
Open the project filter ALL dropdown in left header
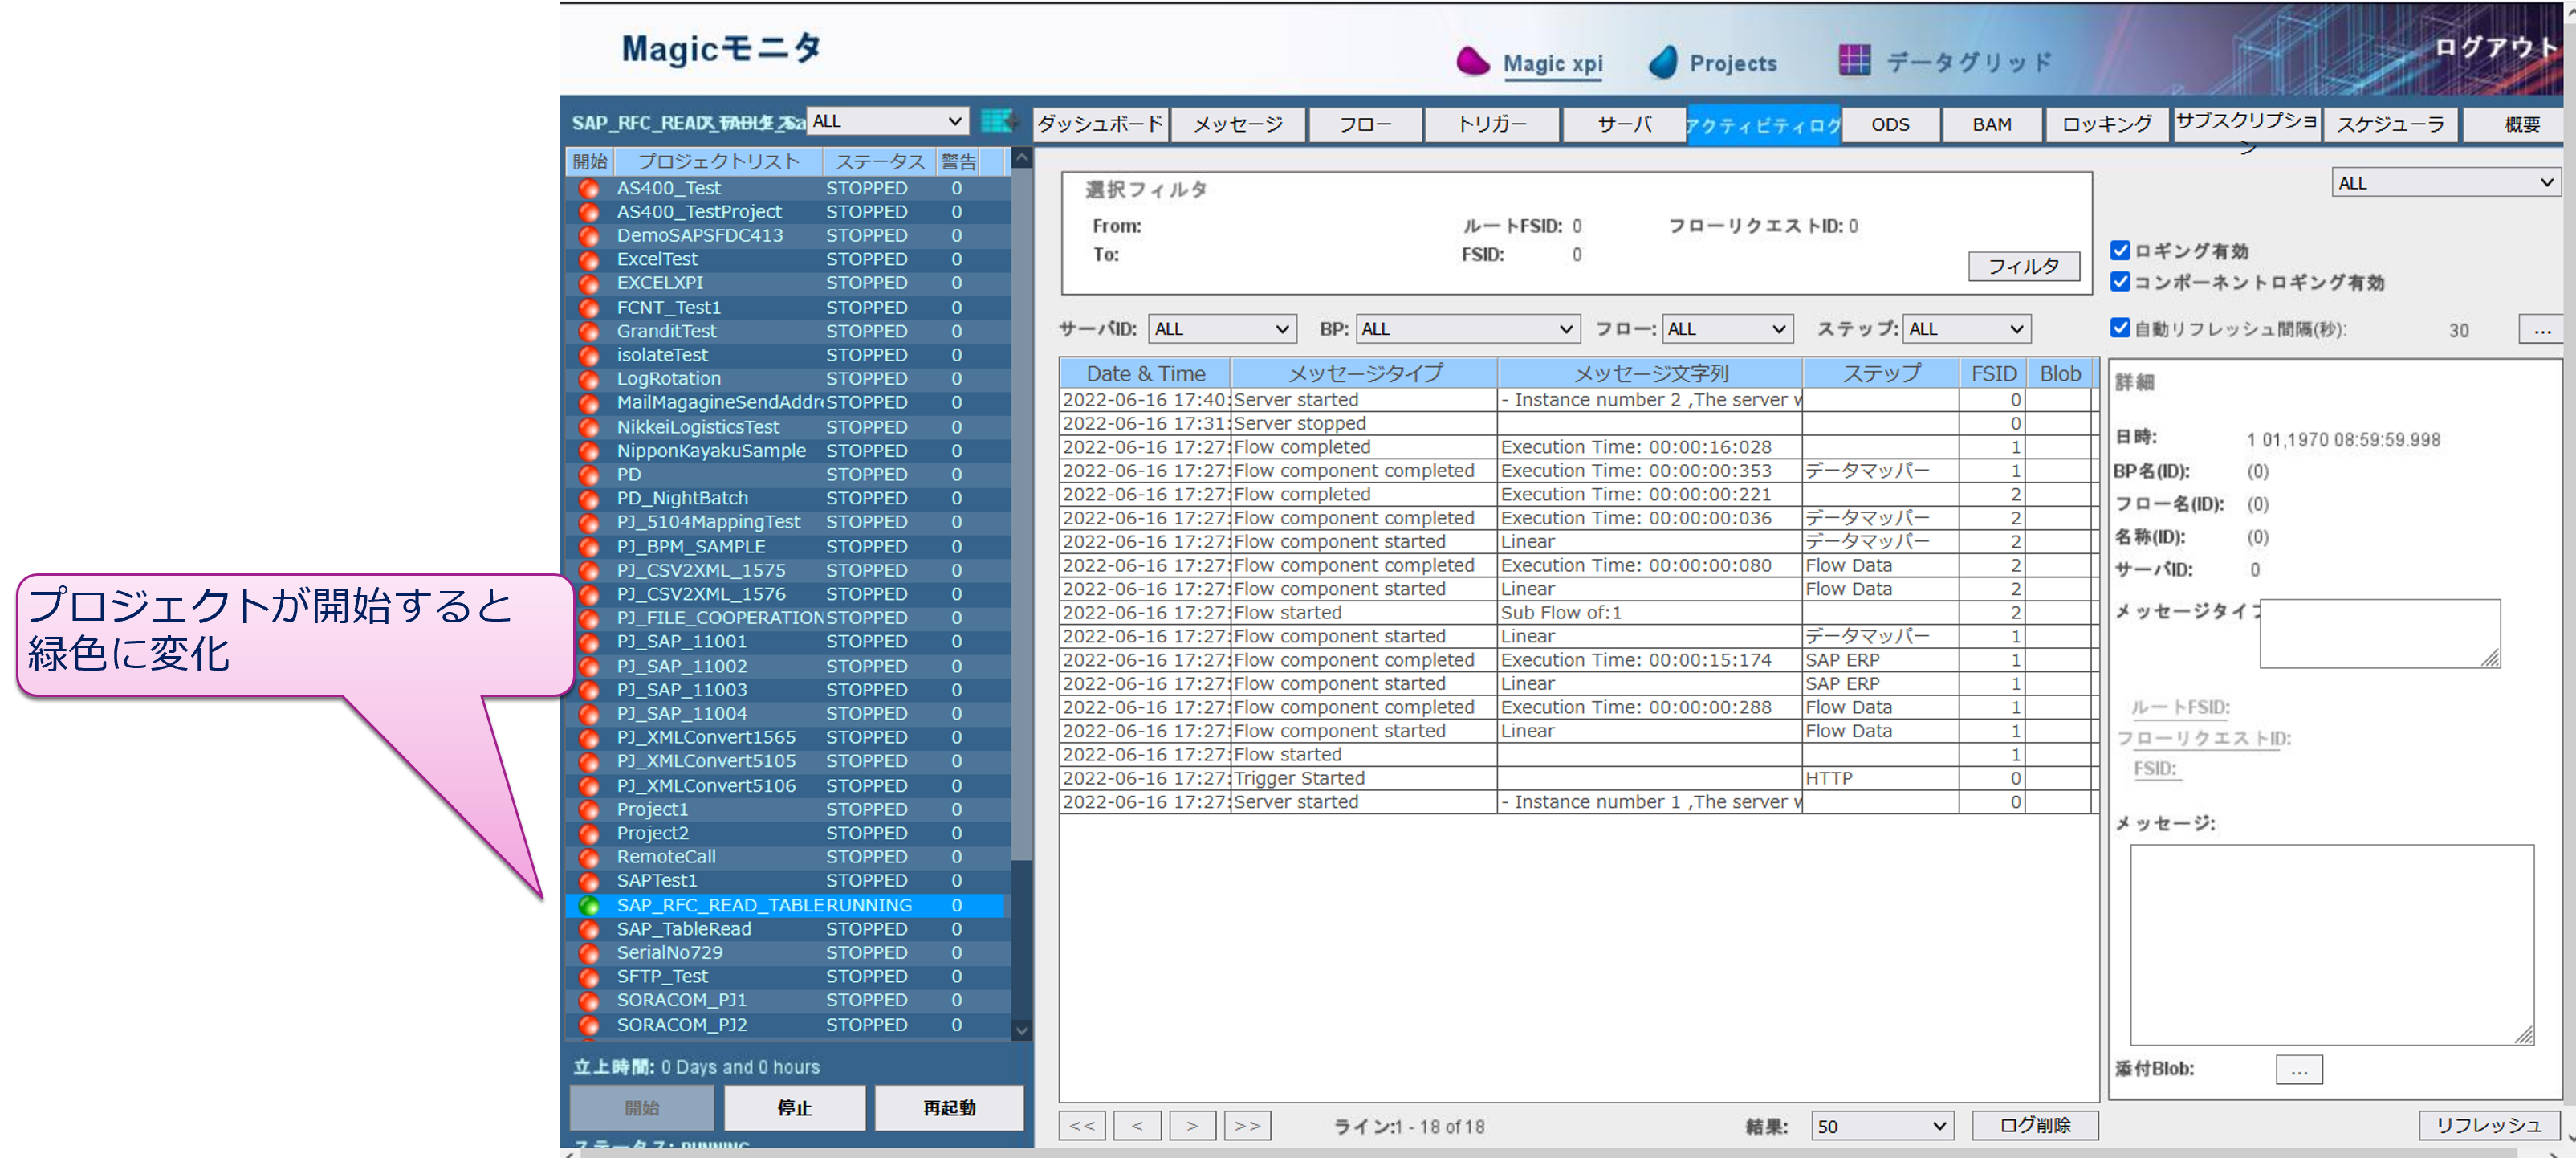tap(886, 121)
